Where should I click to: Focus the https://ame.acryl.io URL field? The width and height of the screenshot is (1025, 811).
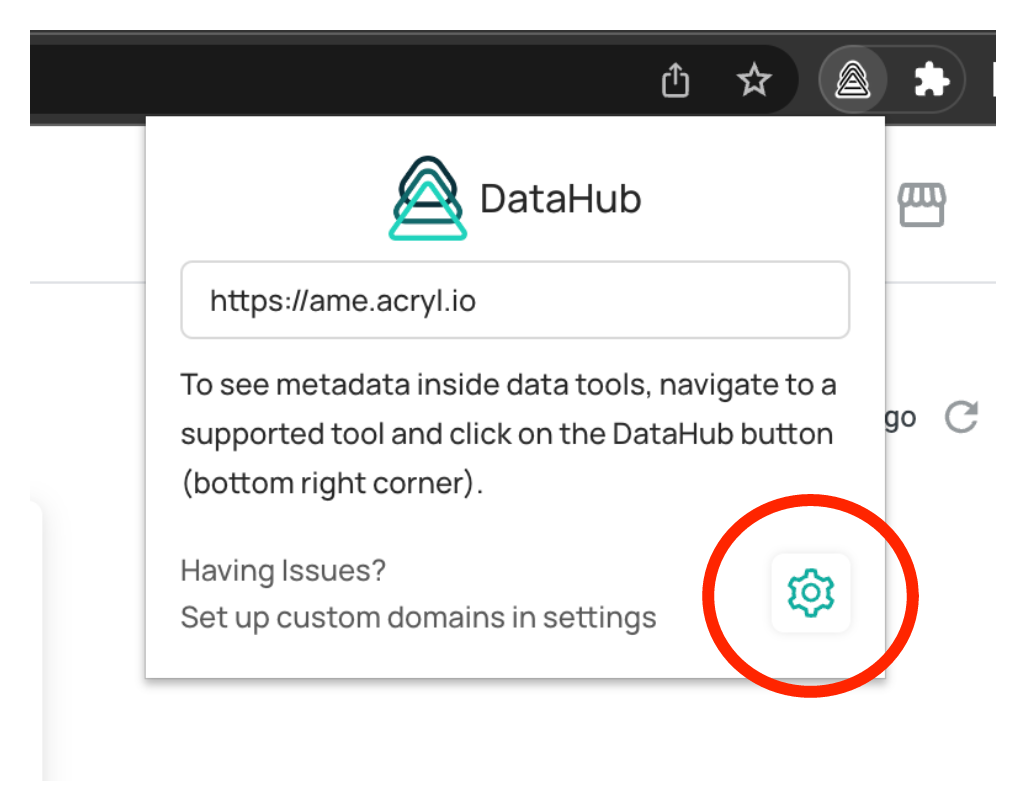(514, 300)
